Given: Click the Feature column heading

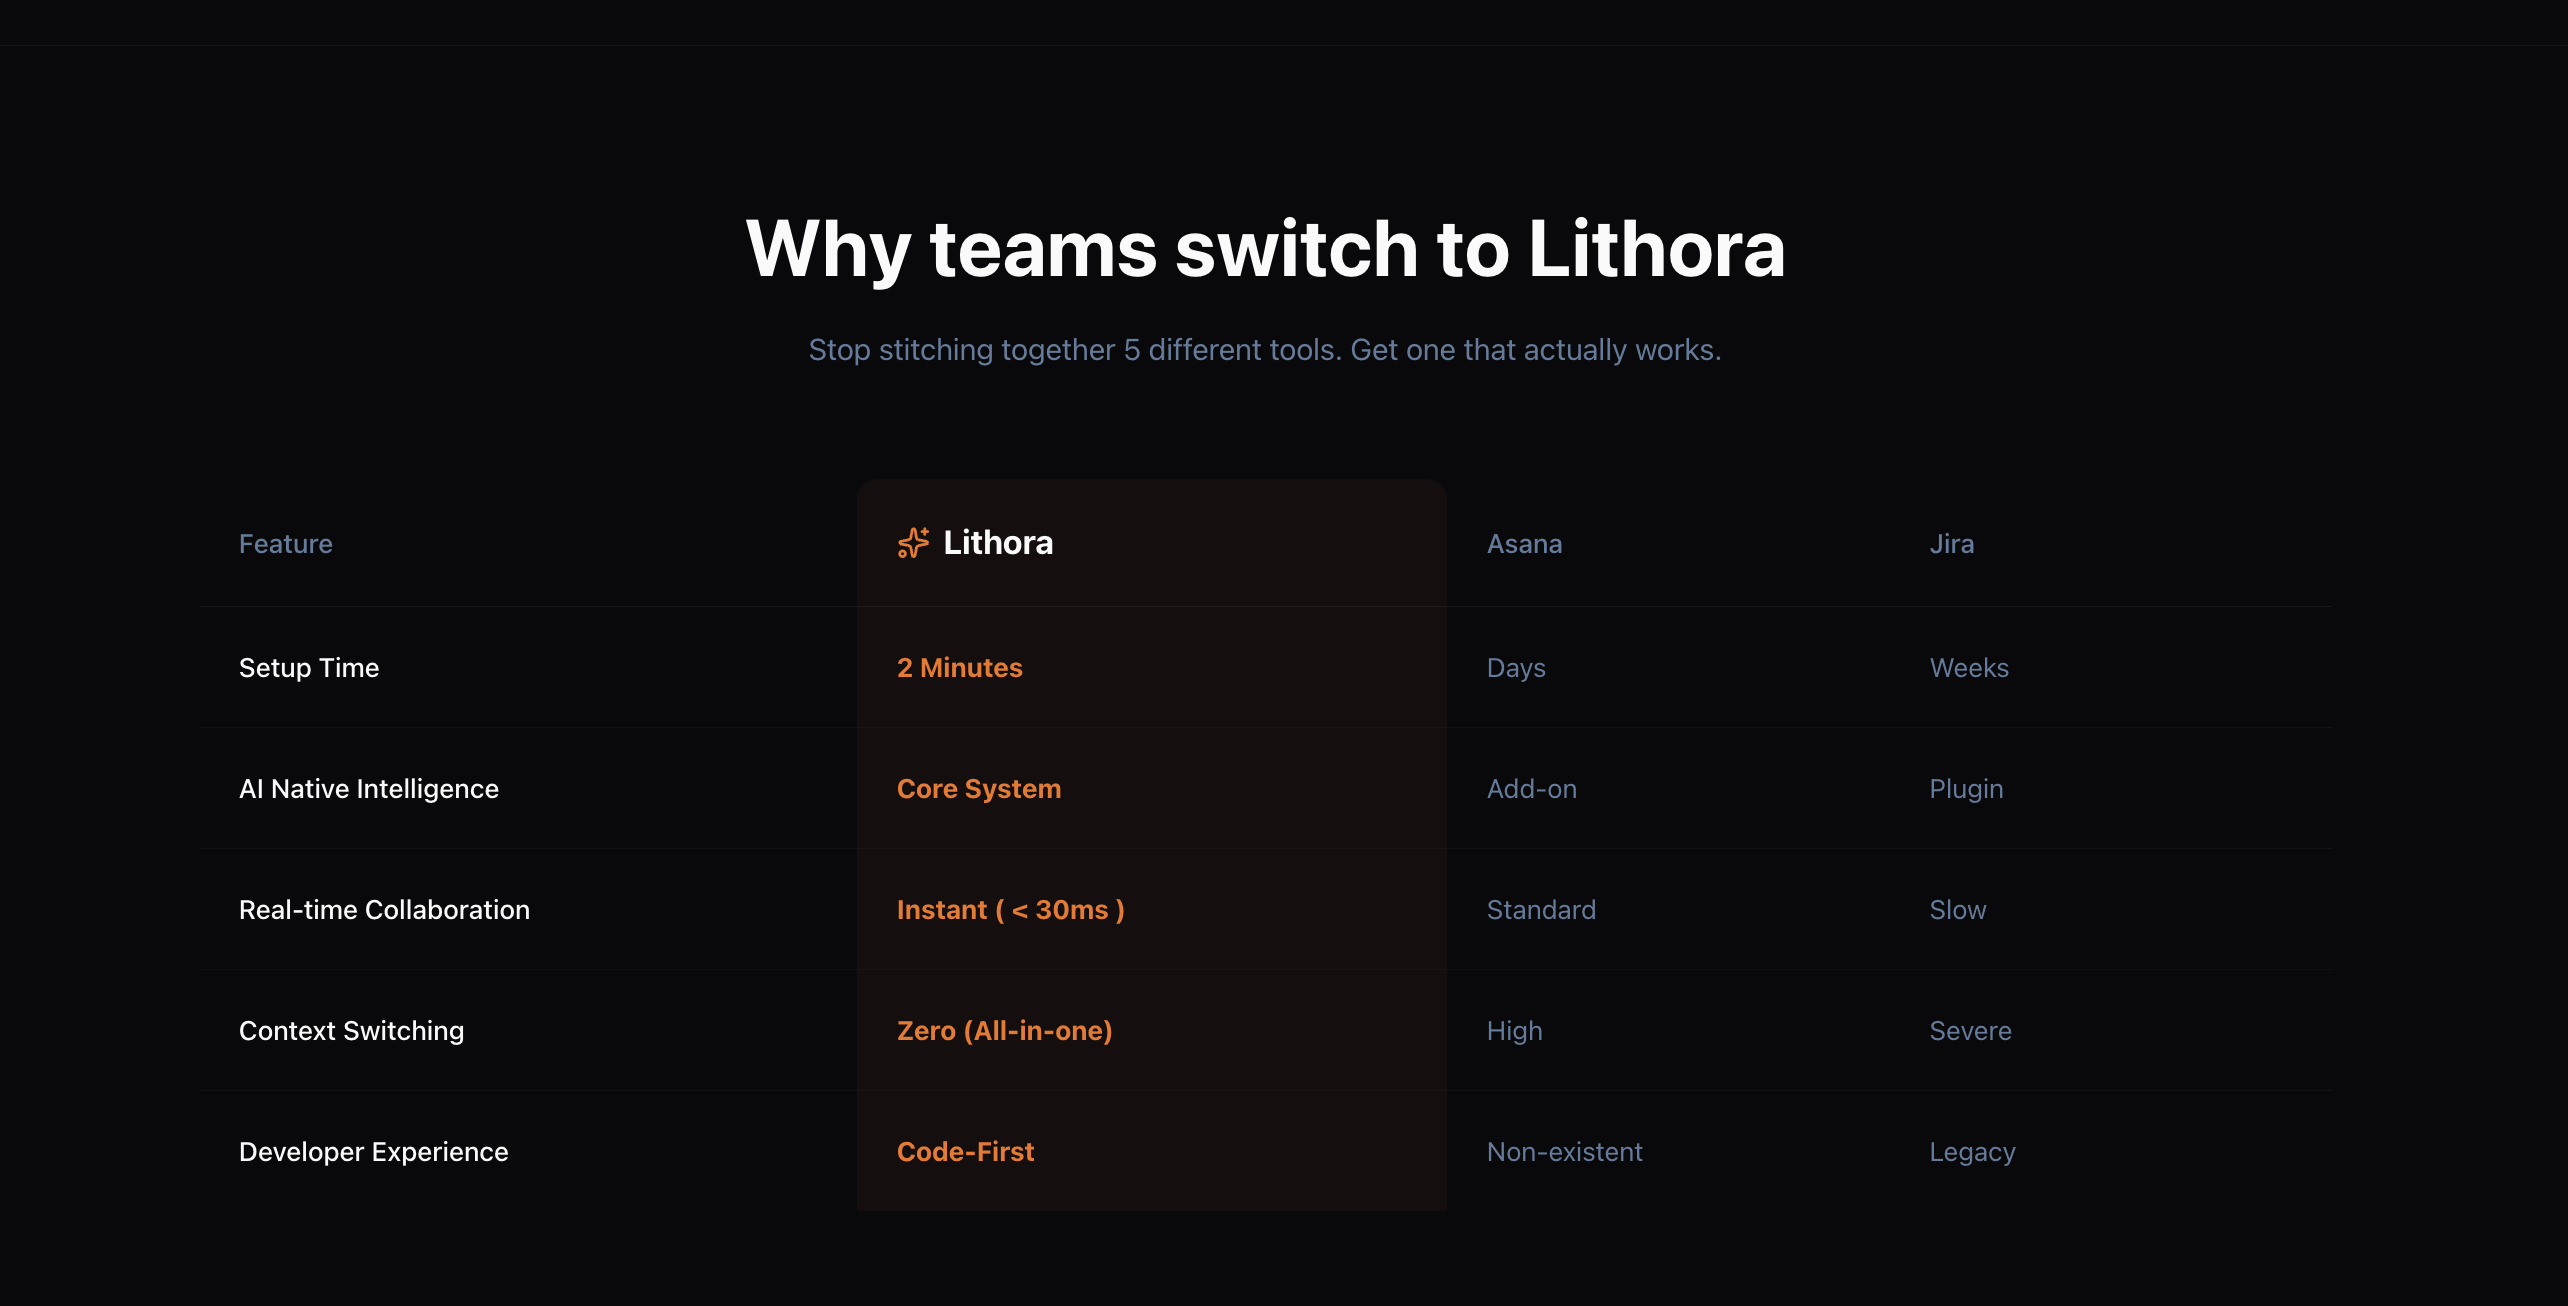Looking at the screenshot, I should tap(285, 543).
